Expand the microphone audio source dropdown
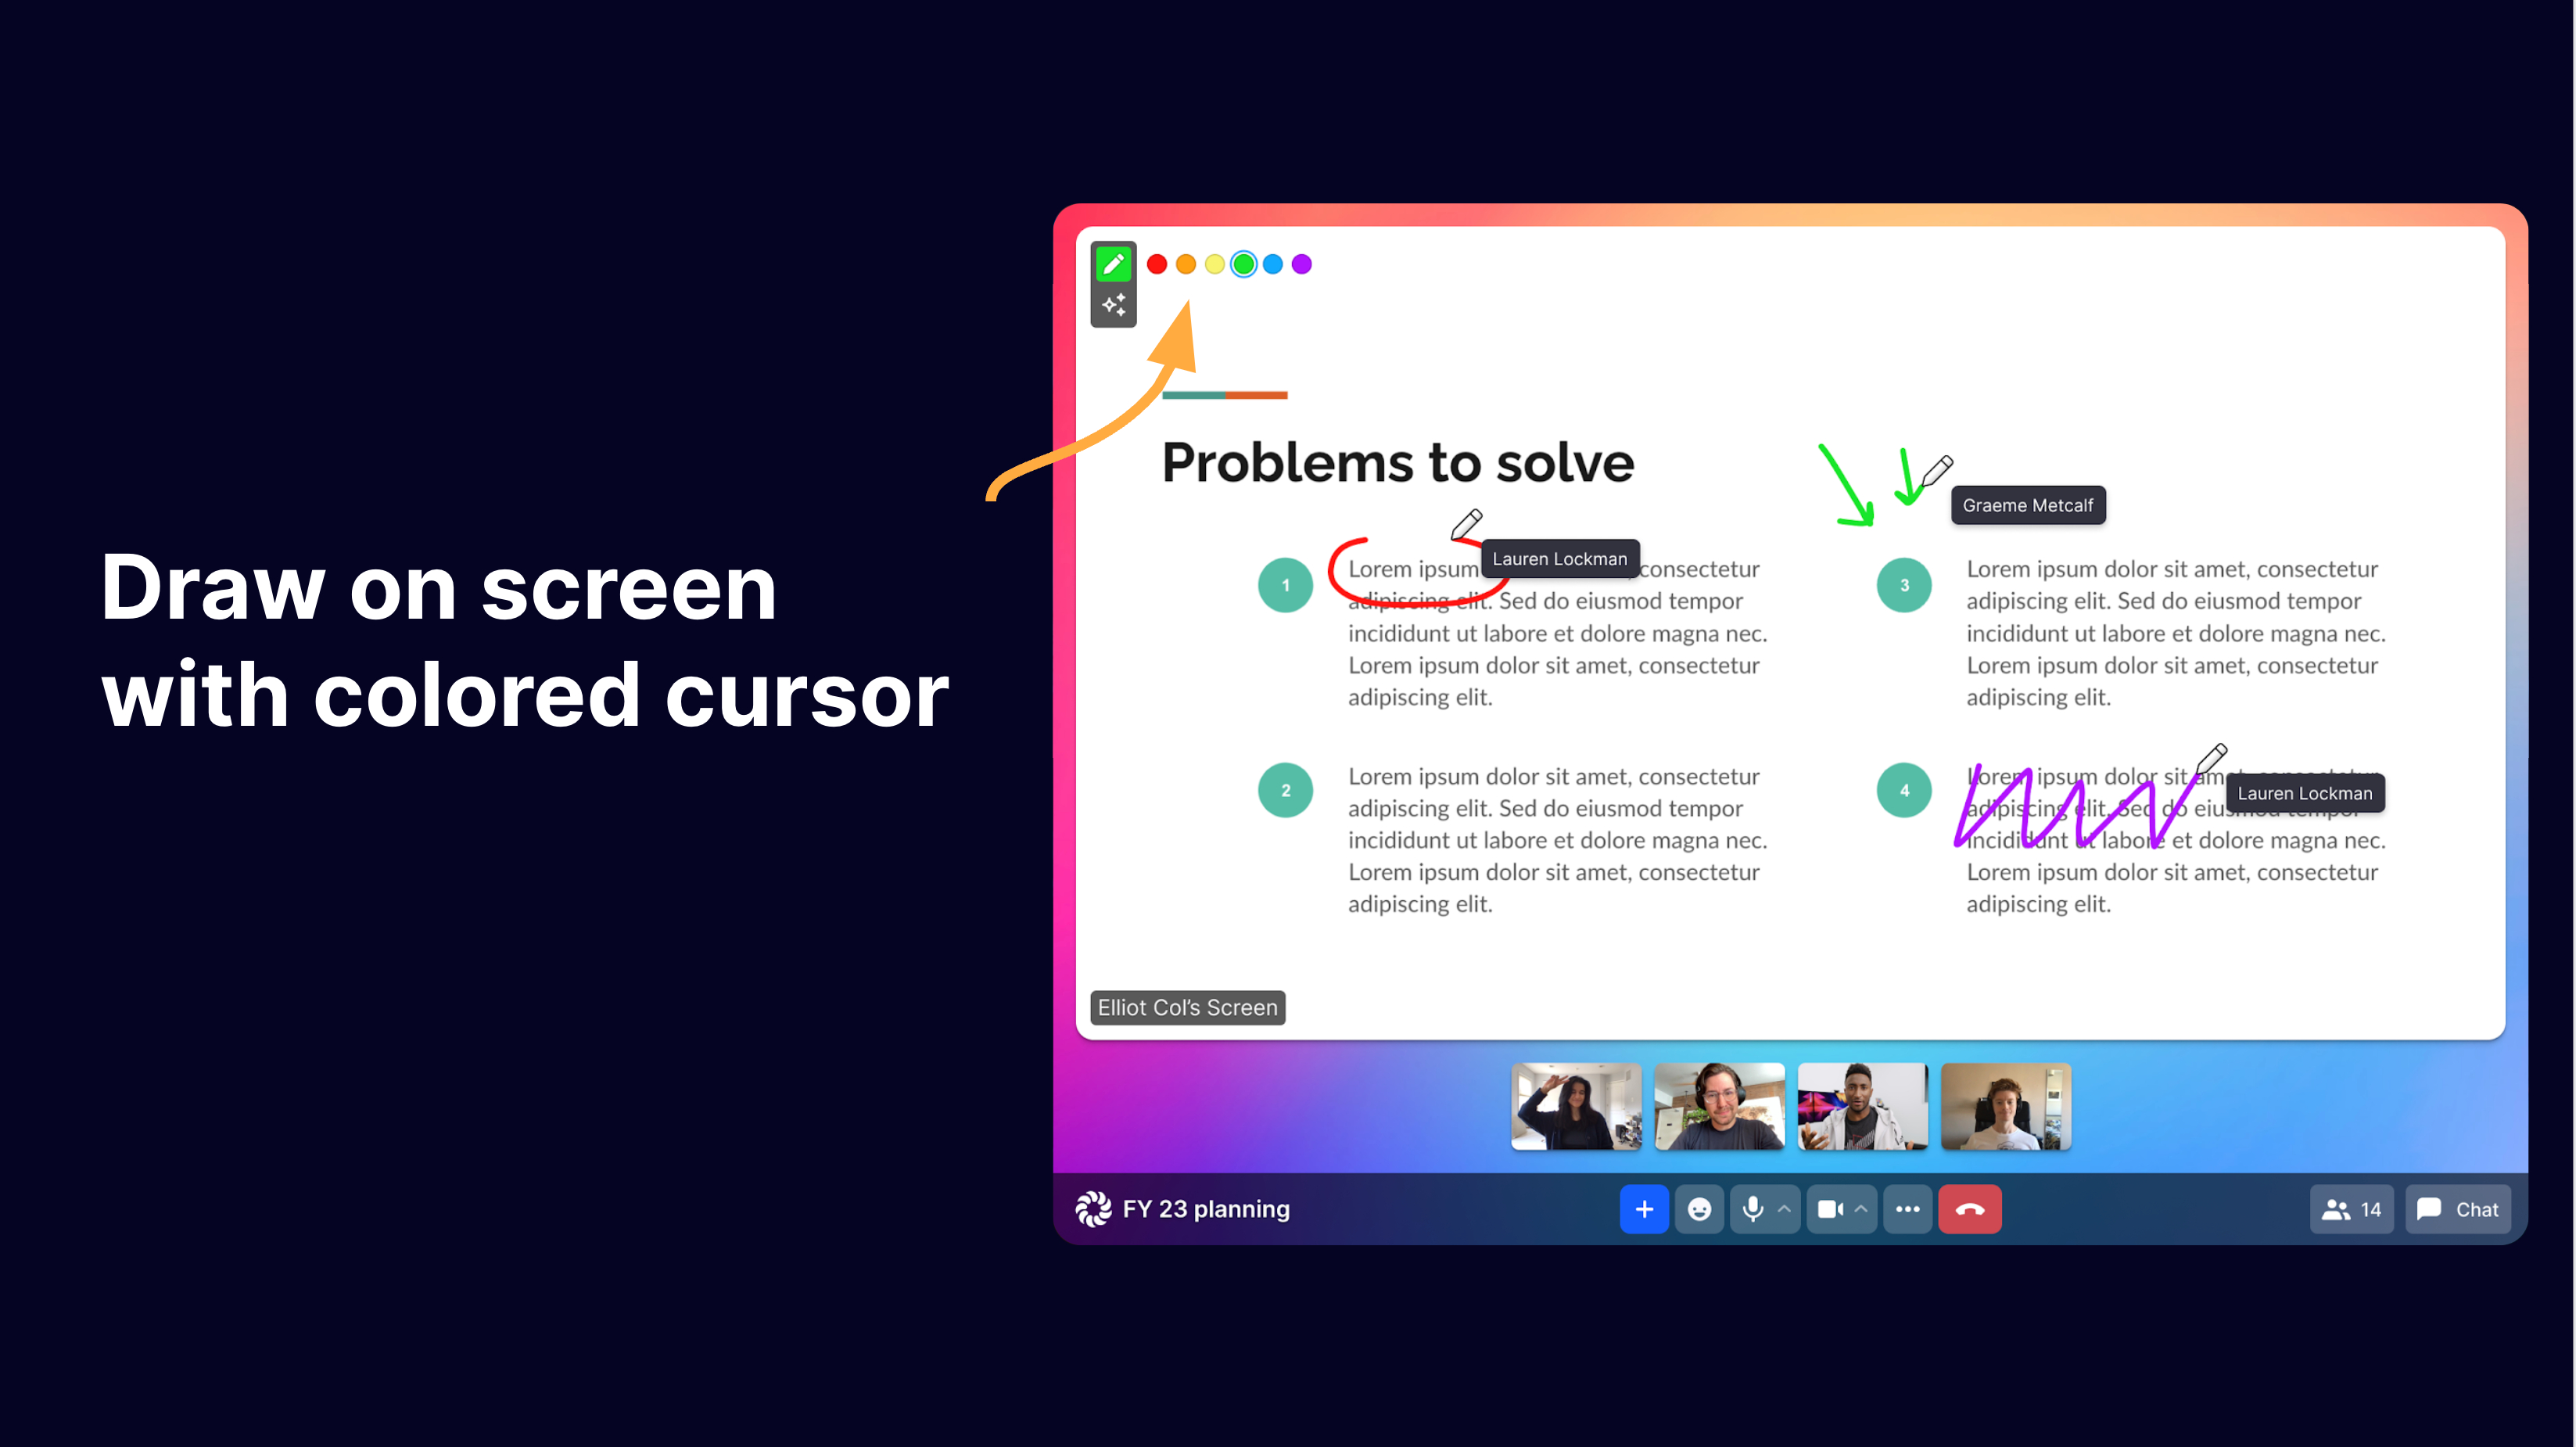Viewport: 2576px width, 1447px height. click(1783, 1208)
